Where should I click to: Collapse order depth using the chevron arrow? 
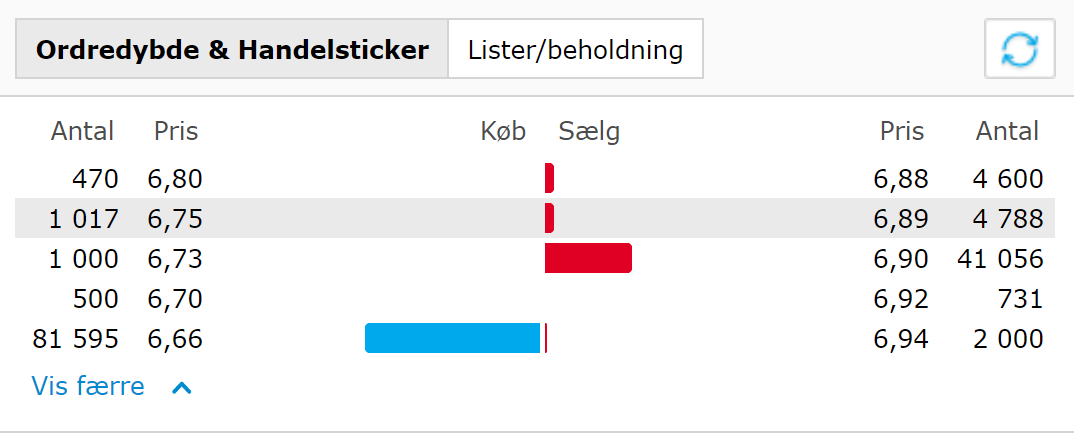tap(181, 387)
